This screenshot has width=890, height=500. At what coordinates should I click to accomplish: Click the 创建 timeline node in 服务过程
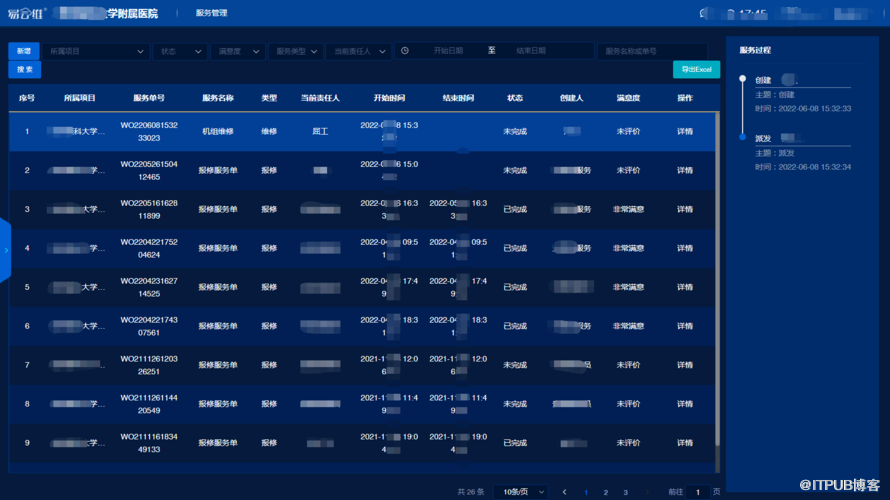click(742, 77)
